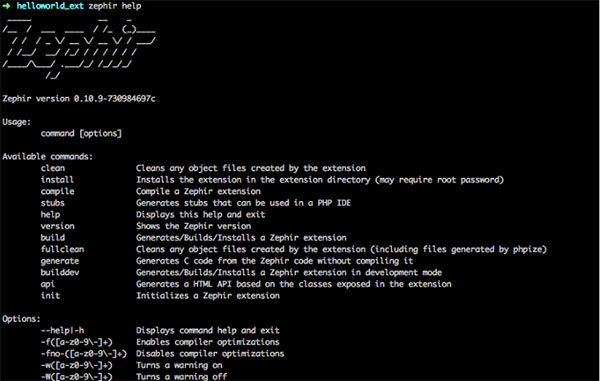The image size is (600, 381).
Task: Click the 'api' command name
Action: (48, 285)
